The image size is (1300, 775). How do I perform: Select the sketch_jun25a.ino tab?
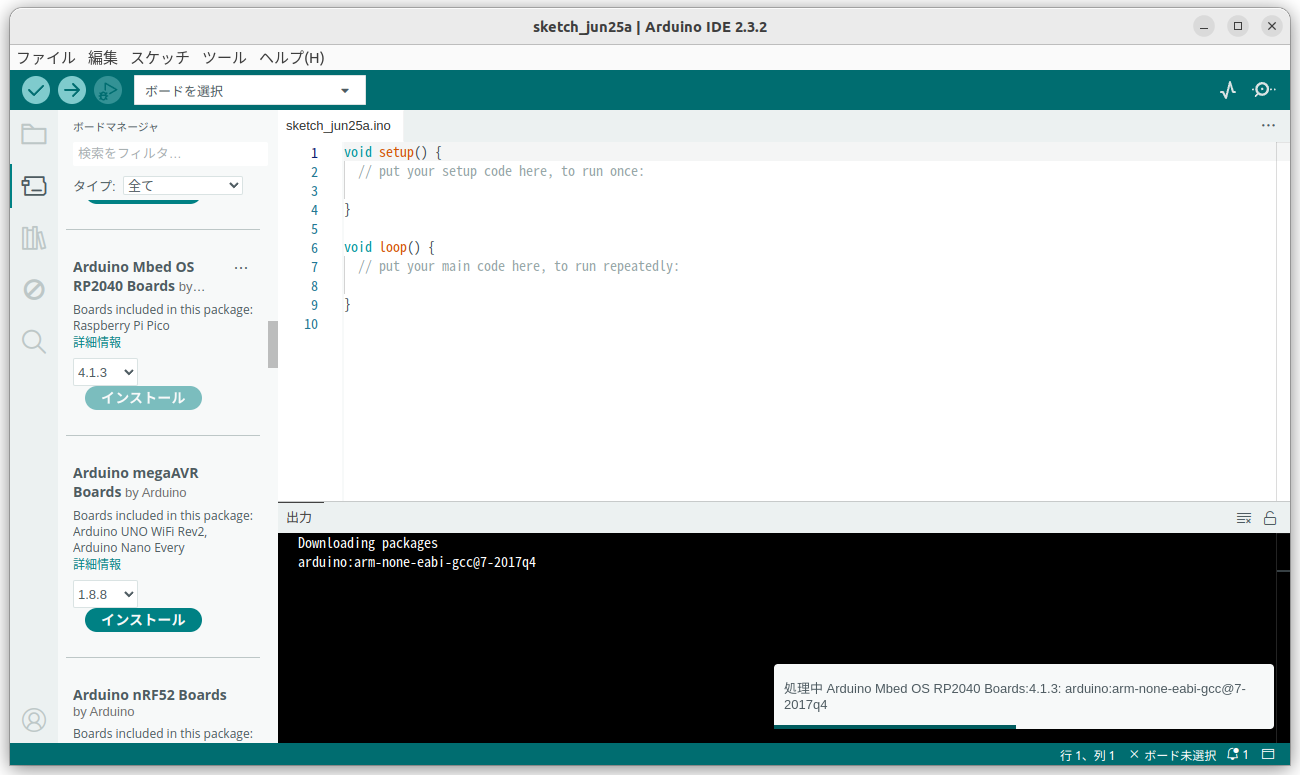click(x=340, y=126)
